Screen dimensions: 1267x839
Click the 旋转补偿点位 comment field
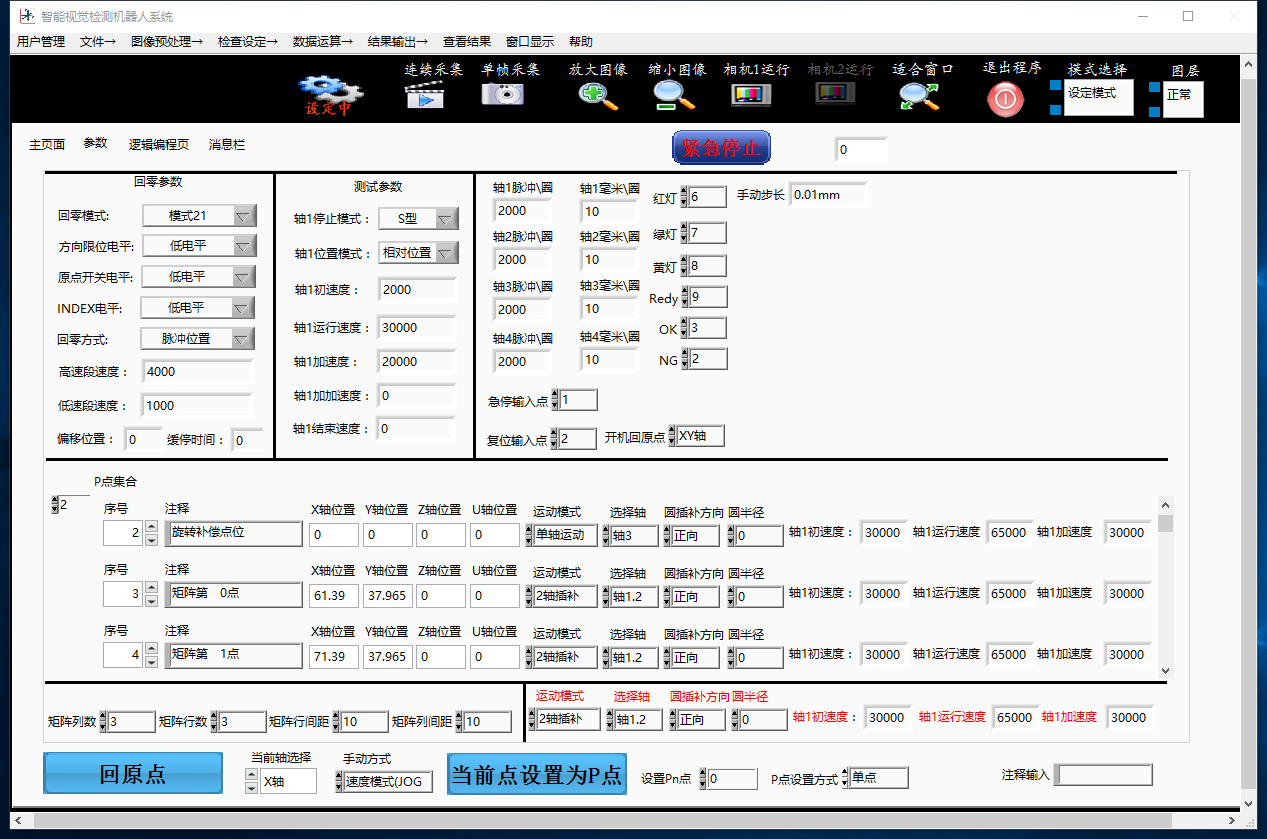(x=234, y=533)
